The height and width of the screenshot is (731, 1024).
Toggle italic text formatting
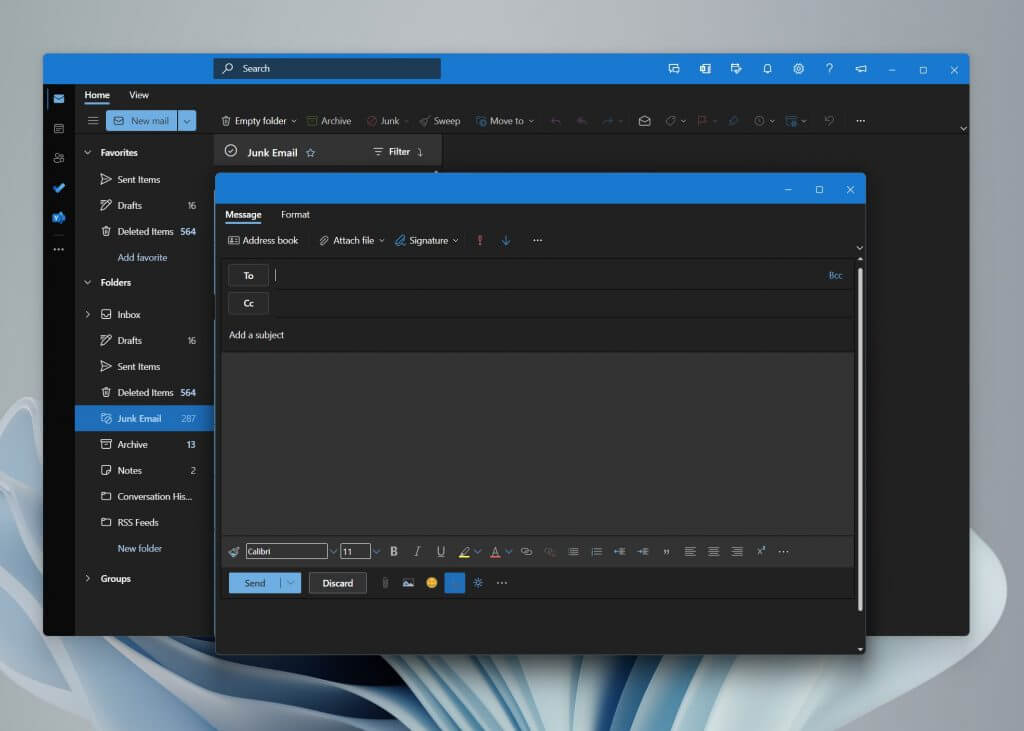pos(417,551)
